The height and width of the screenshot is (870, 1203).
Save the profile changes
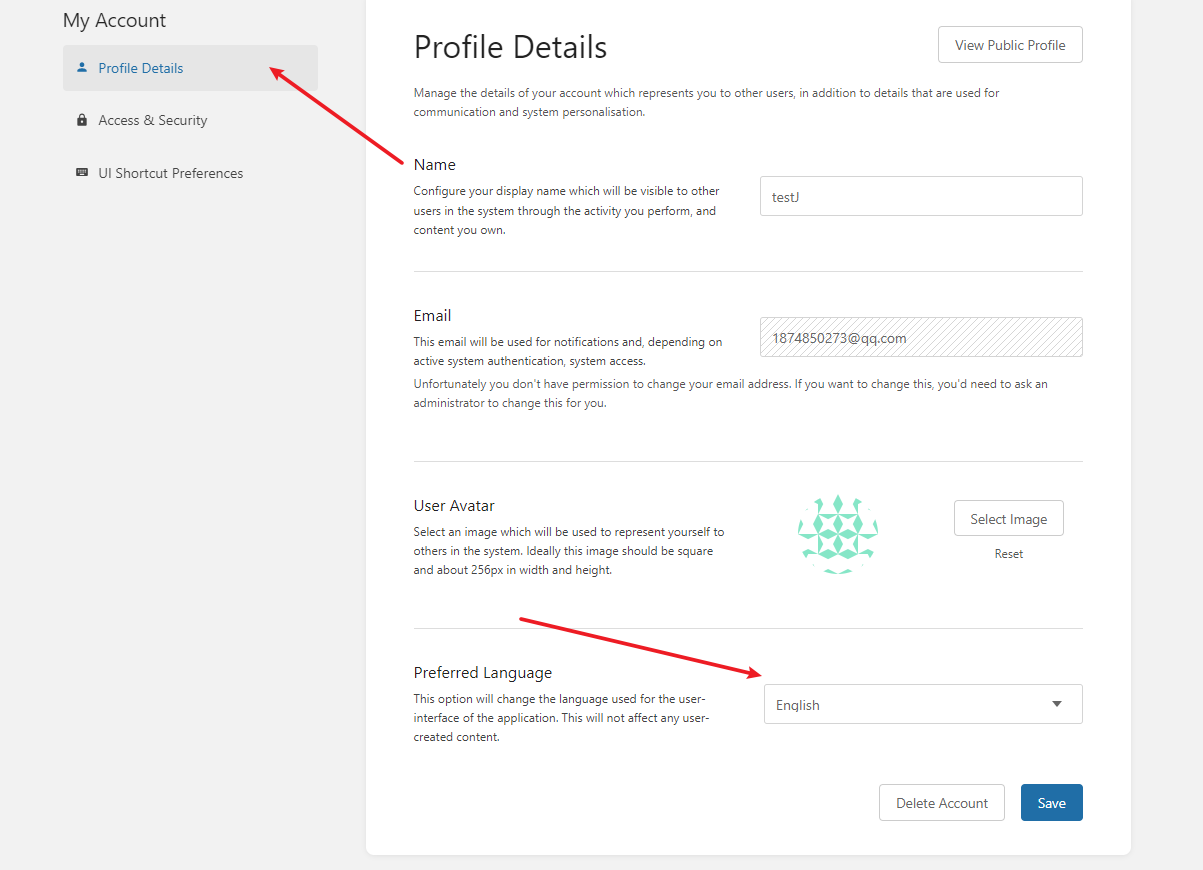[1051, 803]
